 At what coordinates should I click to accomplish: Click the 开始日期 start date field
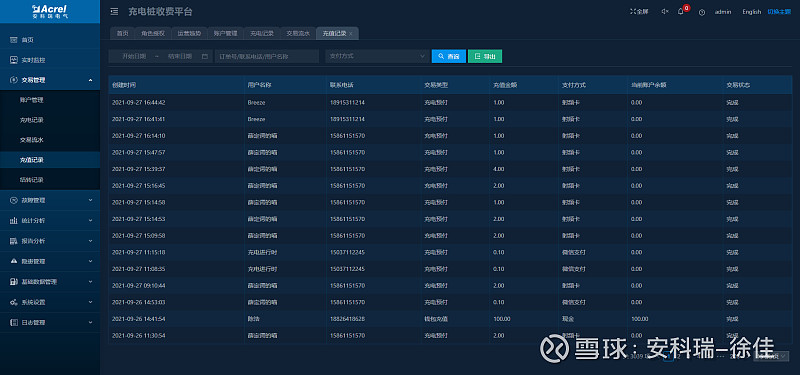(x=134, y=57)
